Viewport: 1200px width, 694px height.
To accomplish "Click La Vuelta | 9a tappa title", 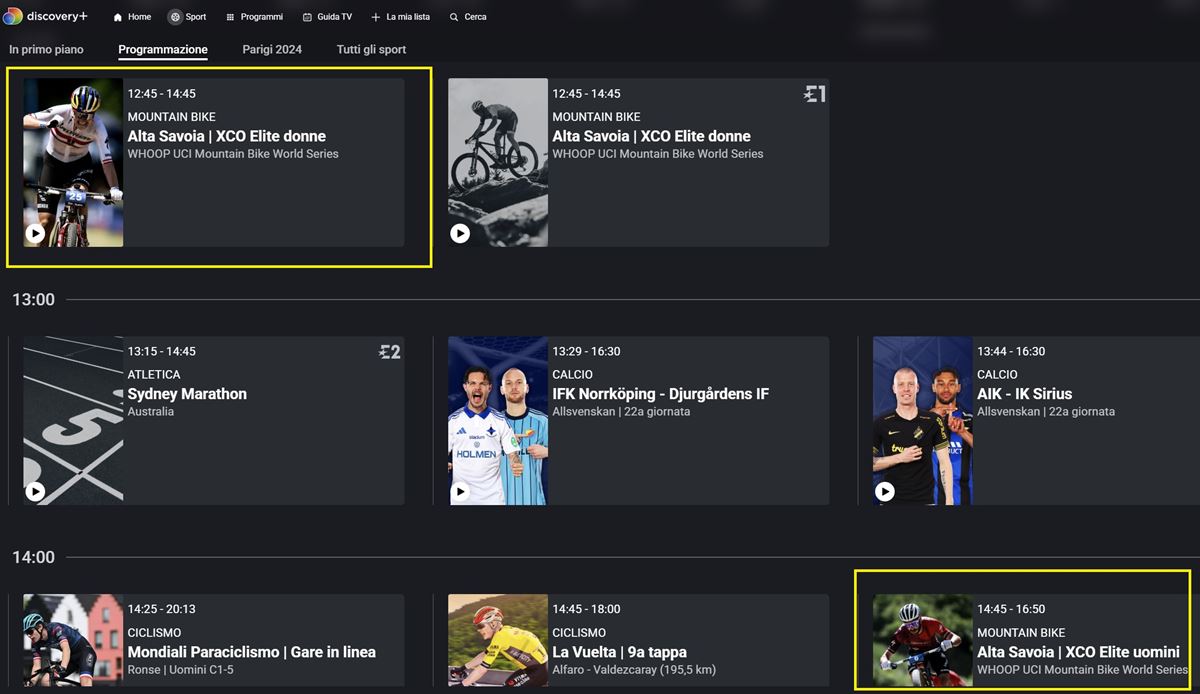I will click(x=619, y=652).
